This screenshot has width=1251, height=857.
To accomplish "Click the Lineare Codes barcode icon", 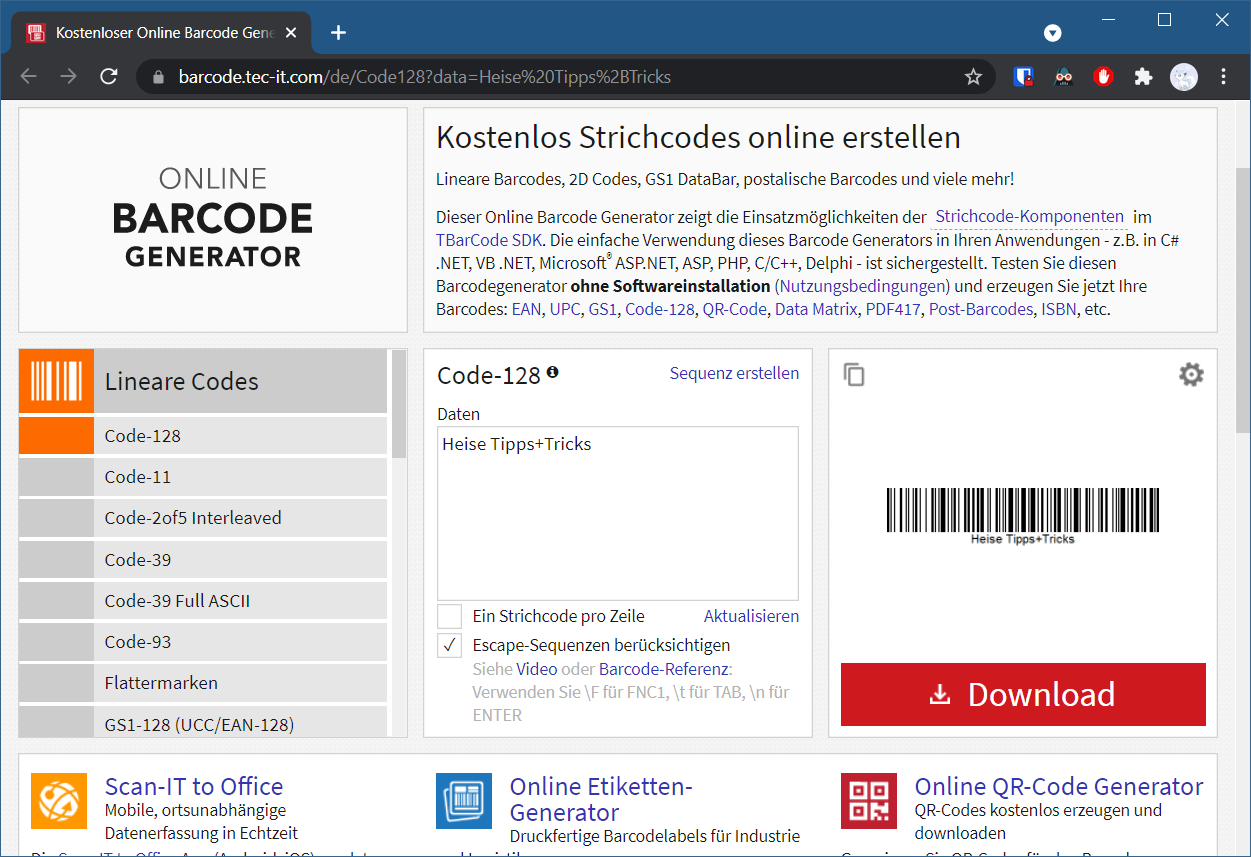I will tap(56, 381).
